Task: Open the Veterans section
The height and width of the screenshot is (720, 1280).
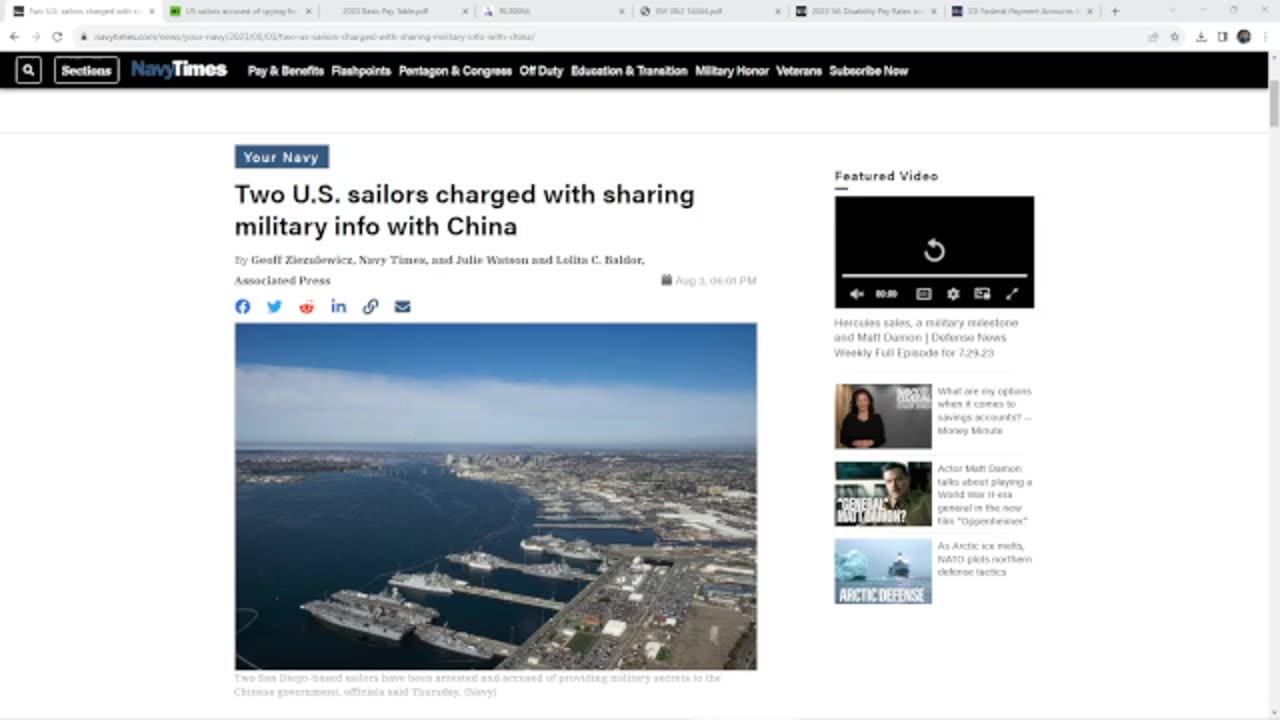Action: (798, 71)
